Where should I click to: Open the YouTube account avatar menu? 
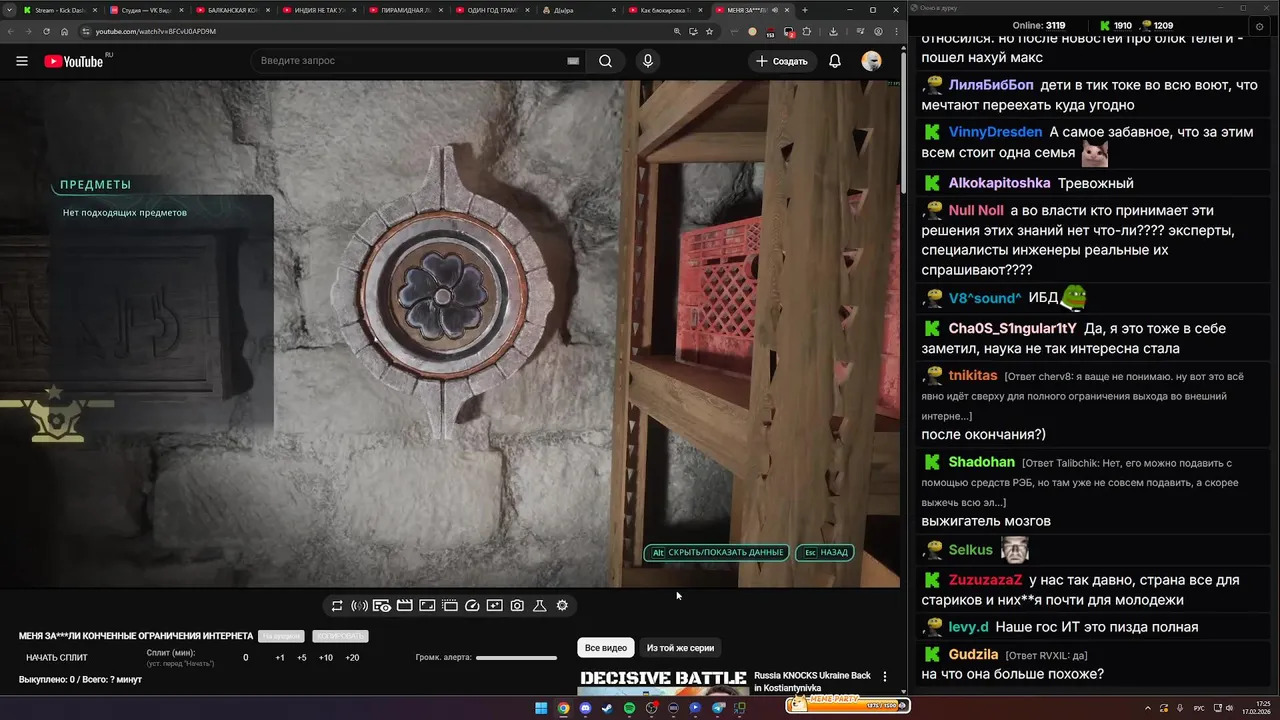point(872,61)
